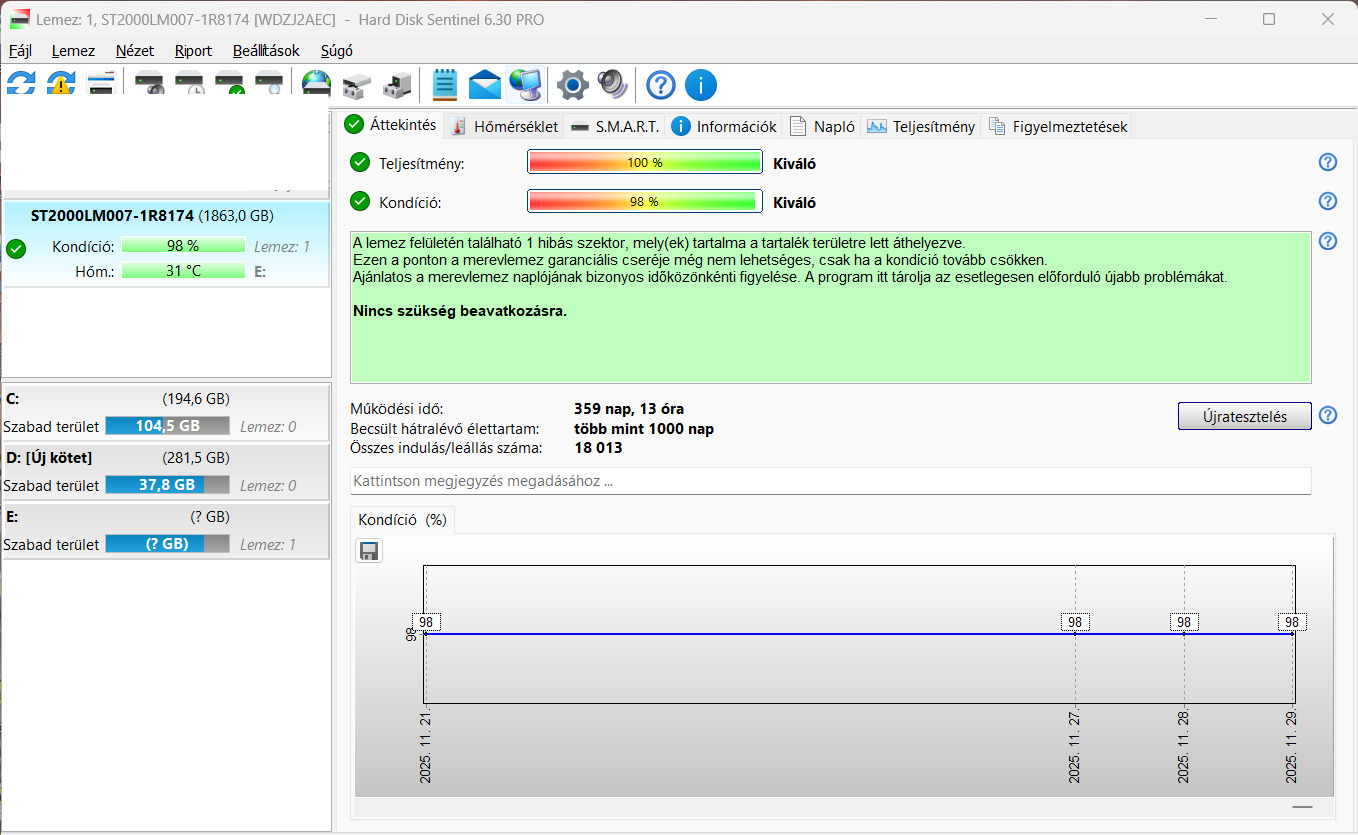Click the E: free space (? GB) bar

[x=167, y=544]
